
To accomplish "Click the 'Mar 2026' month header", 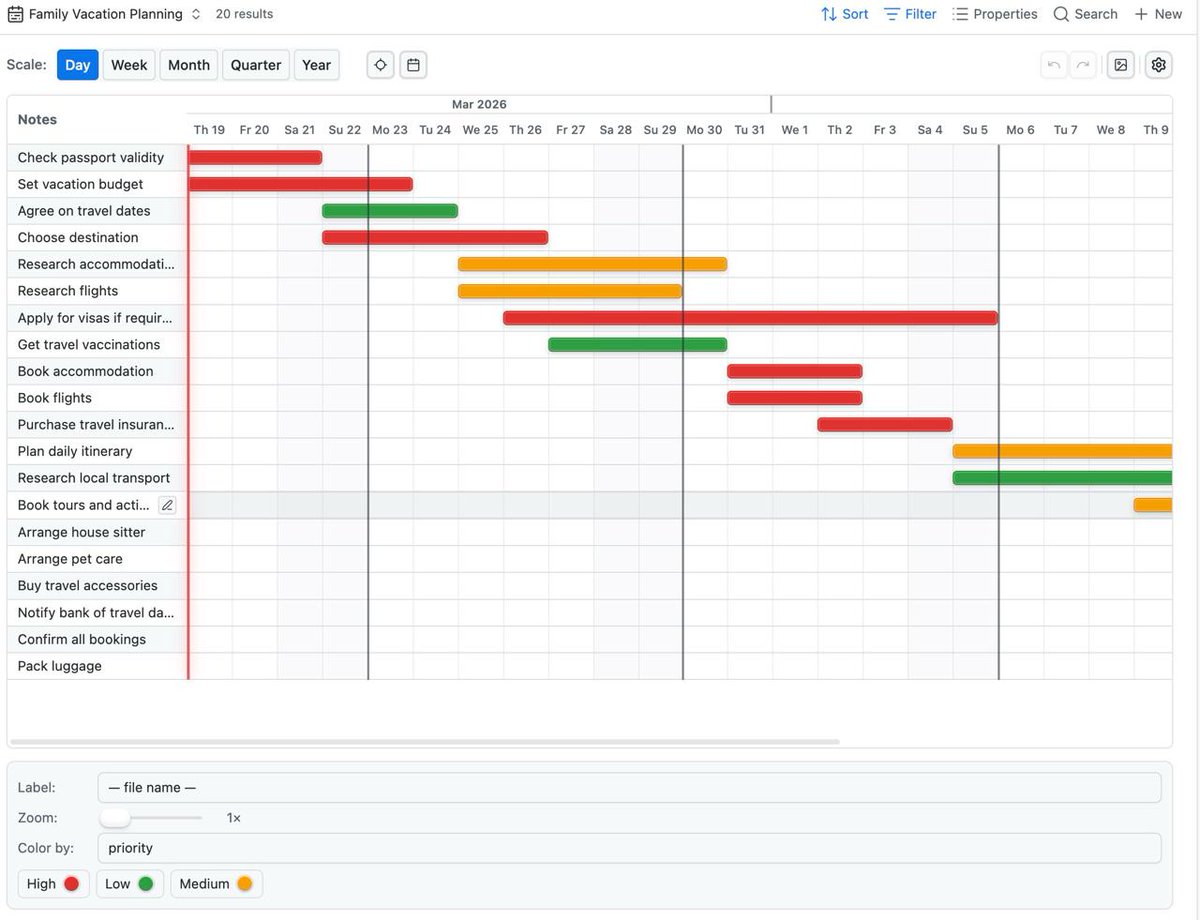I will (479, 104).
